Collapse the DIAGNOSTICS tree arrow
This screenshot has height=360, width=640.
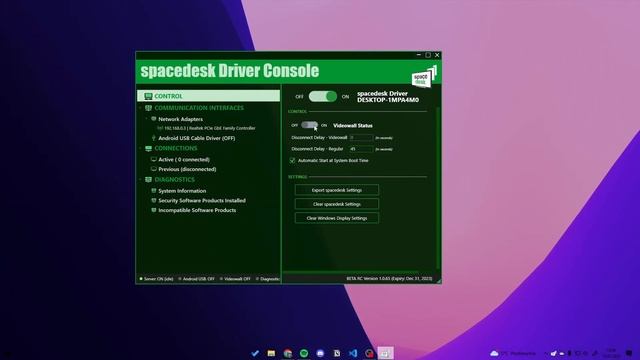pos(141,180)
